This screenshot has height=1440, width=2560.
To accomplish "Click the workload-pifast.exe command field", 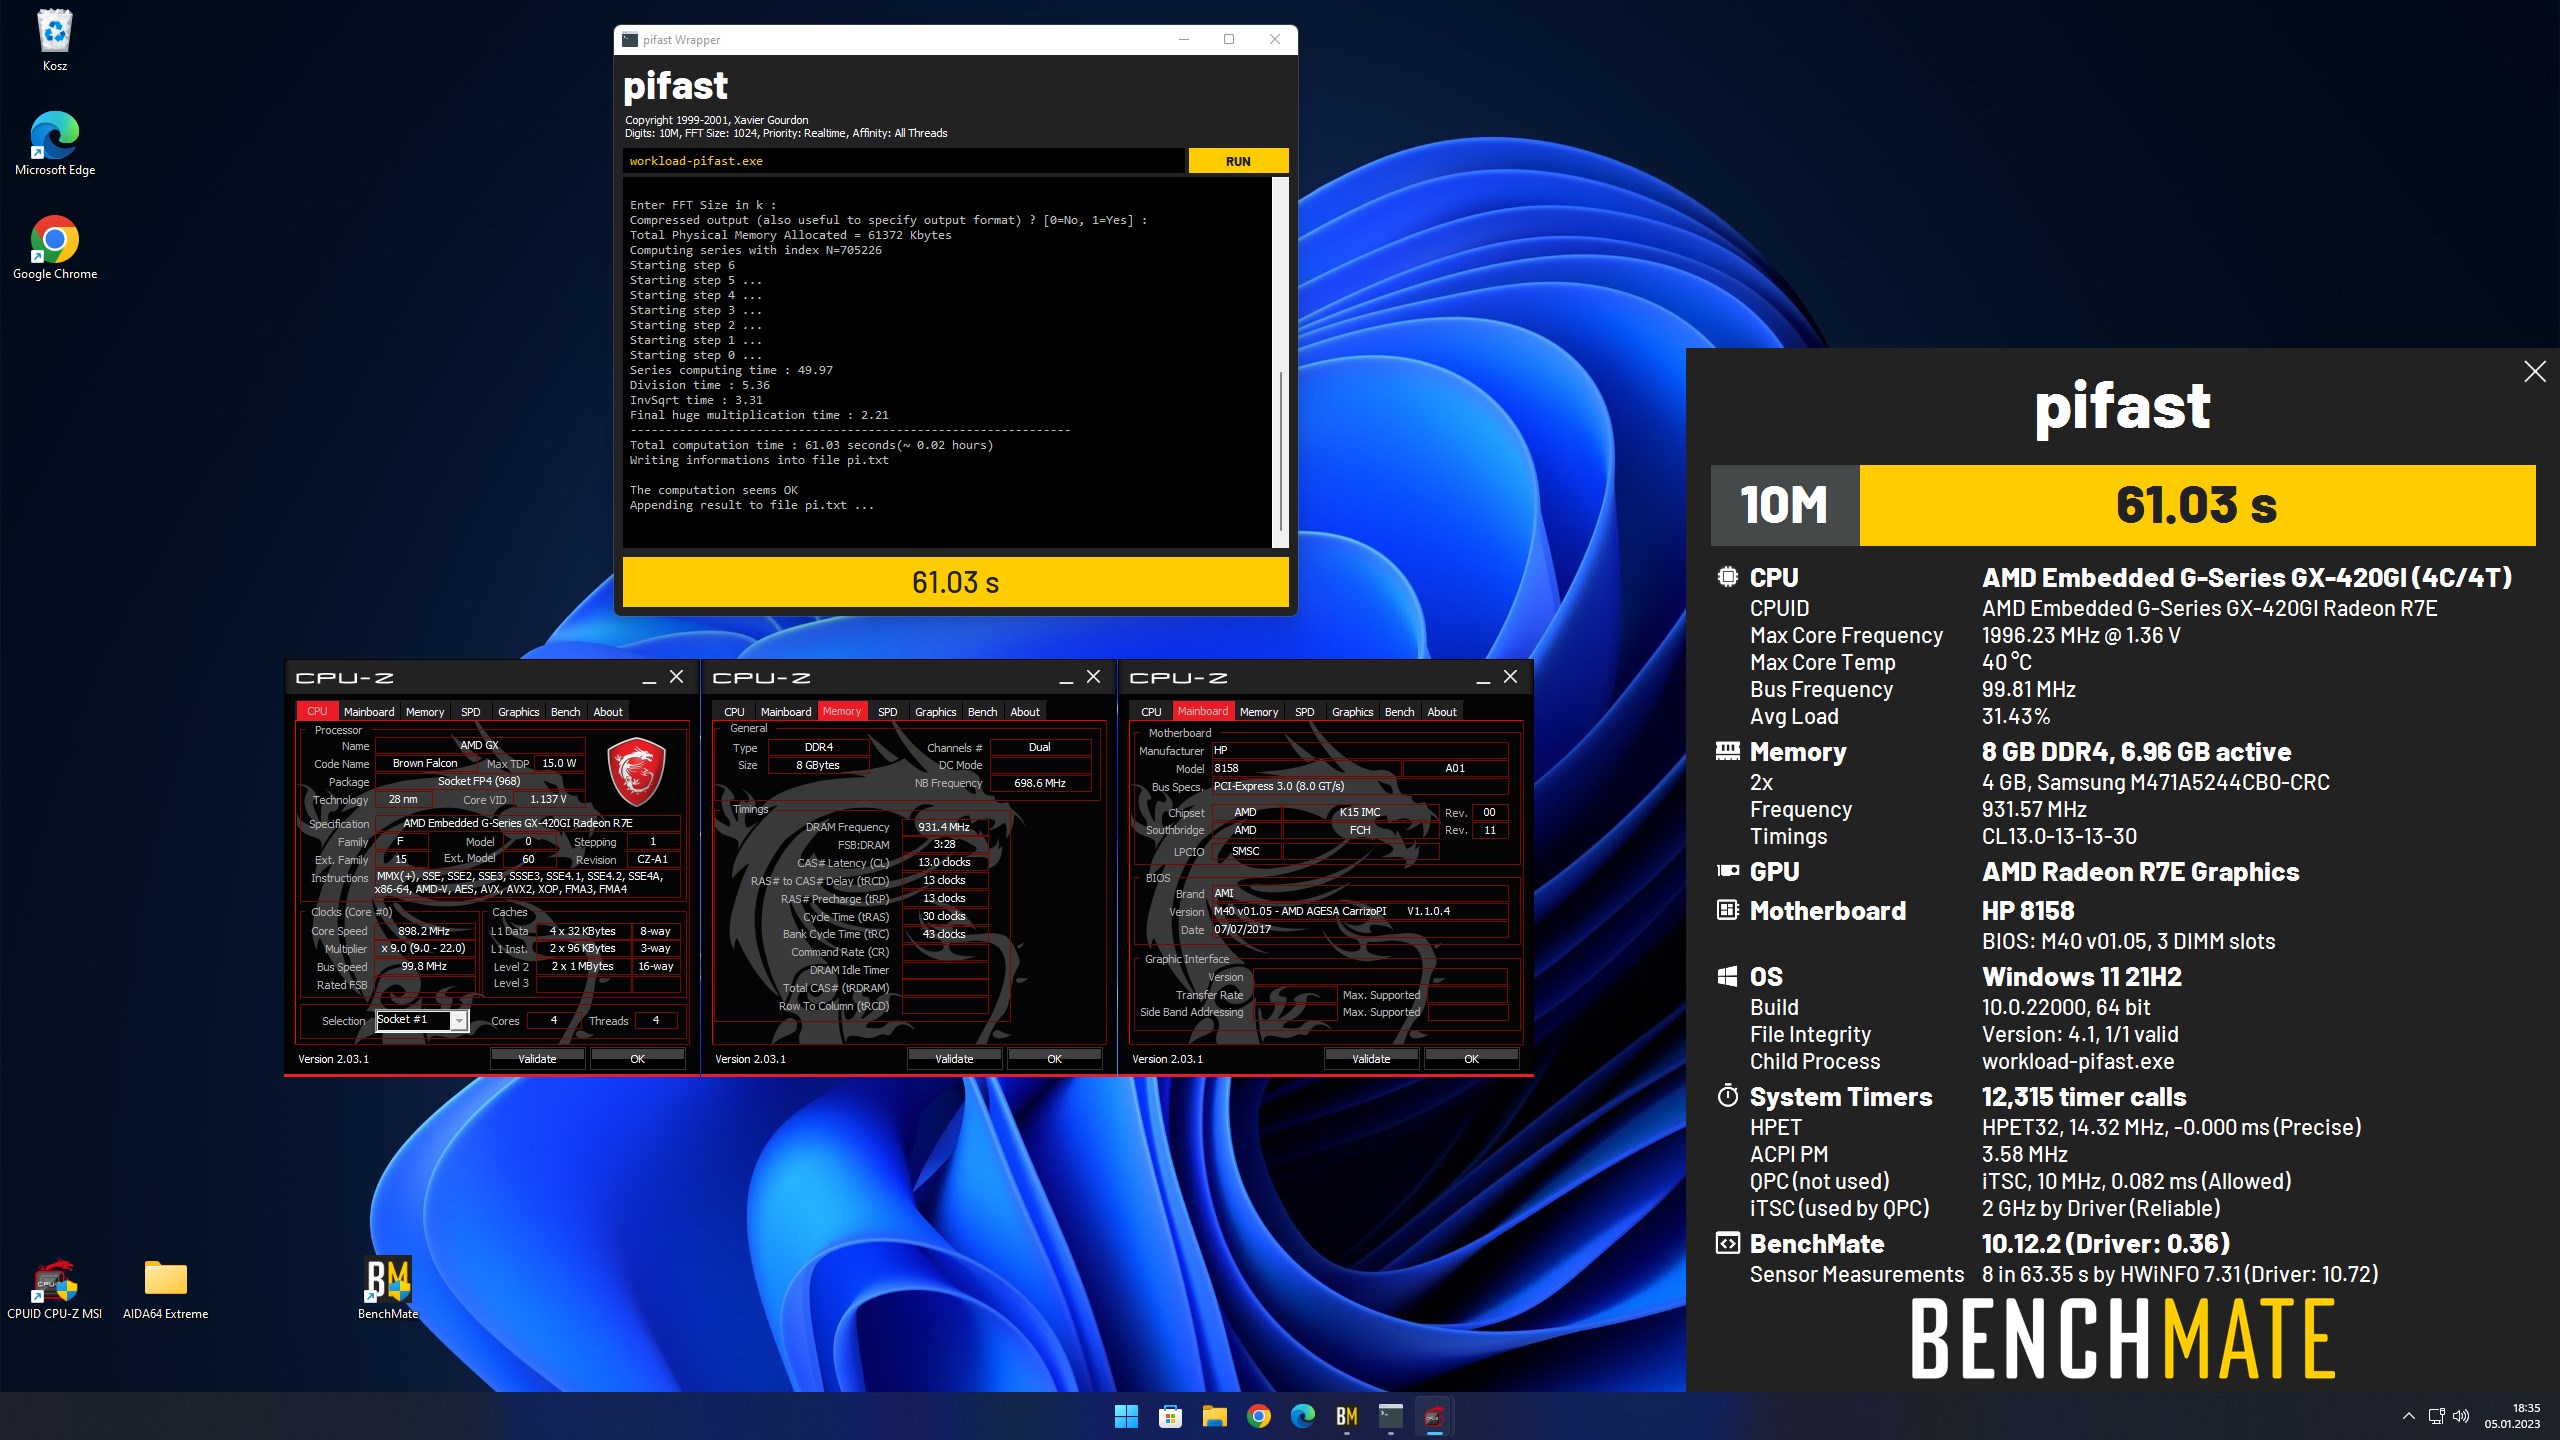I will (x=904, y=161).
